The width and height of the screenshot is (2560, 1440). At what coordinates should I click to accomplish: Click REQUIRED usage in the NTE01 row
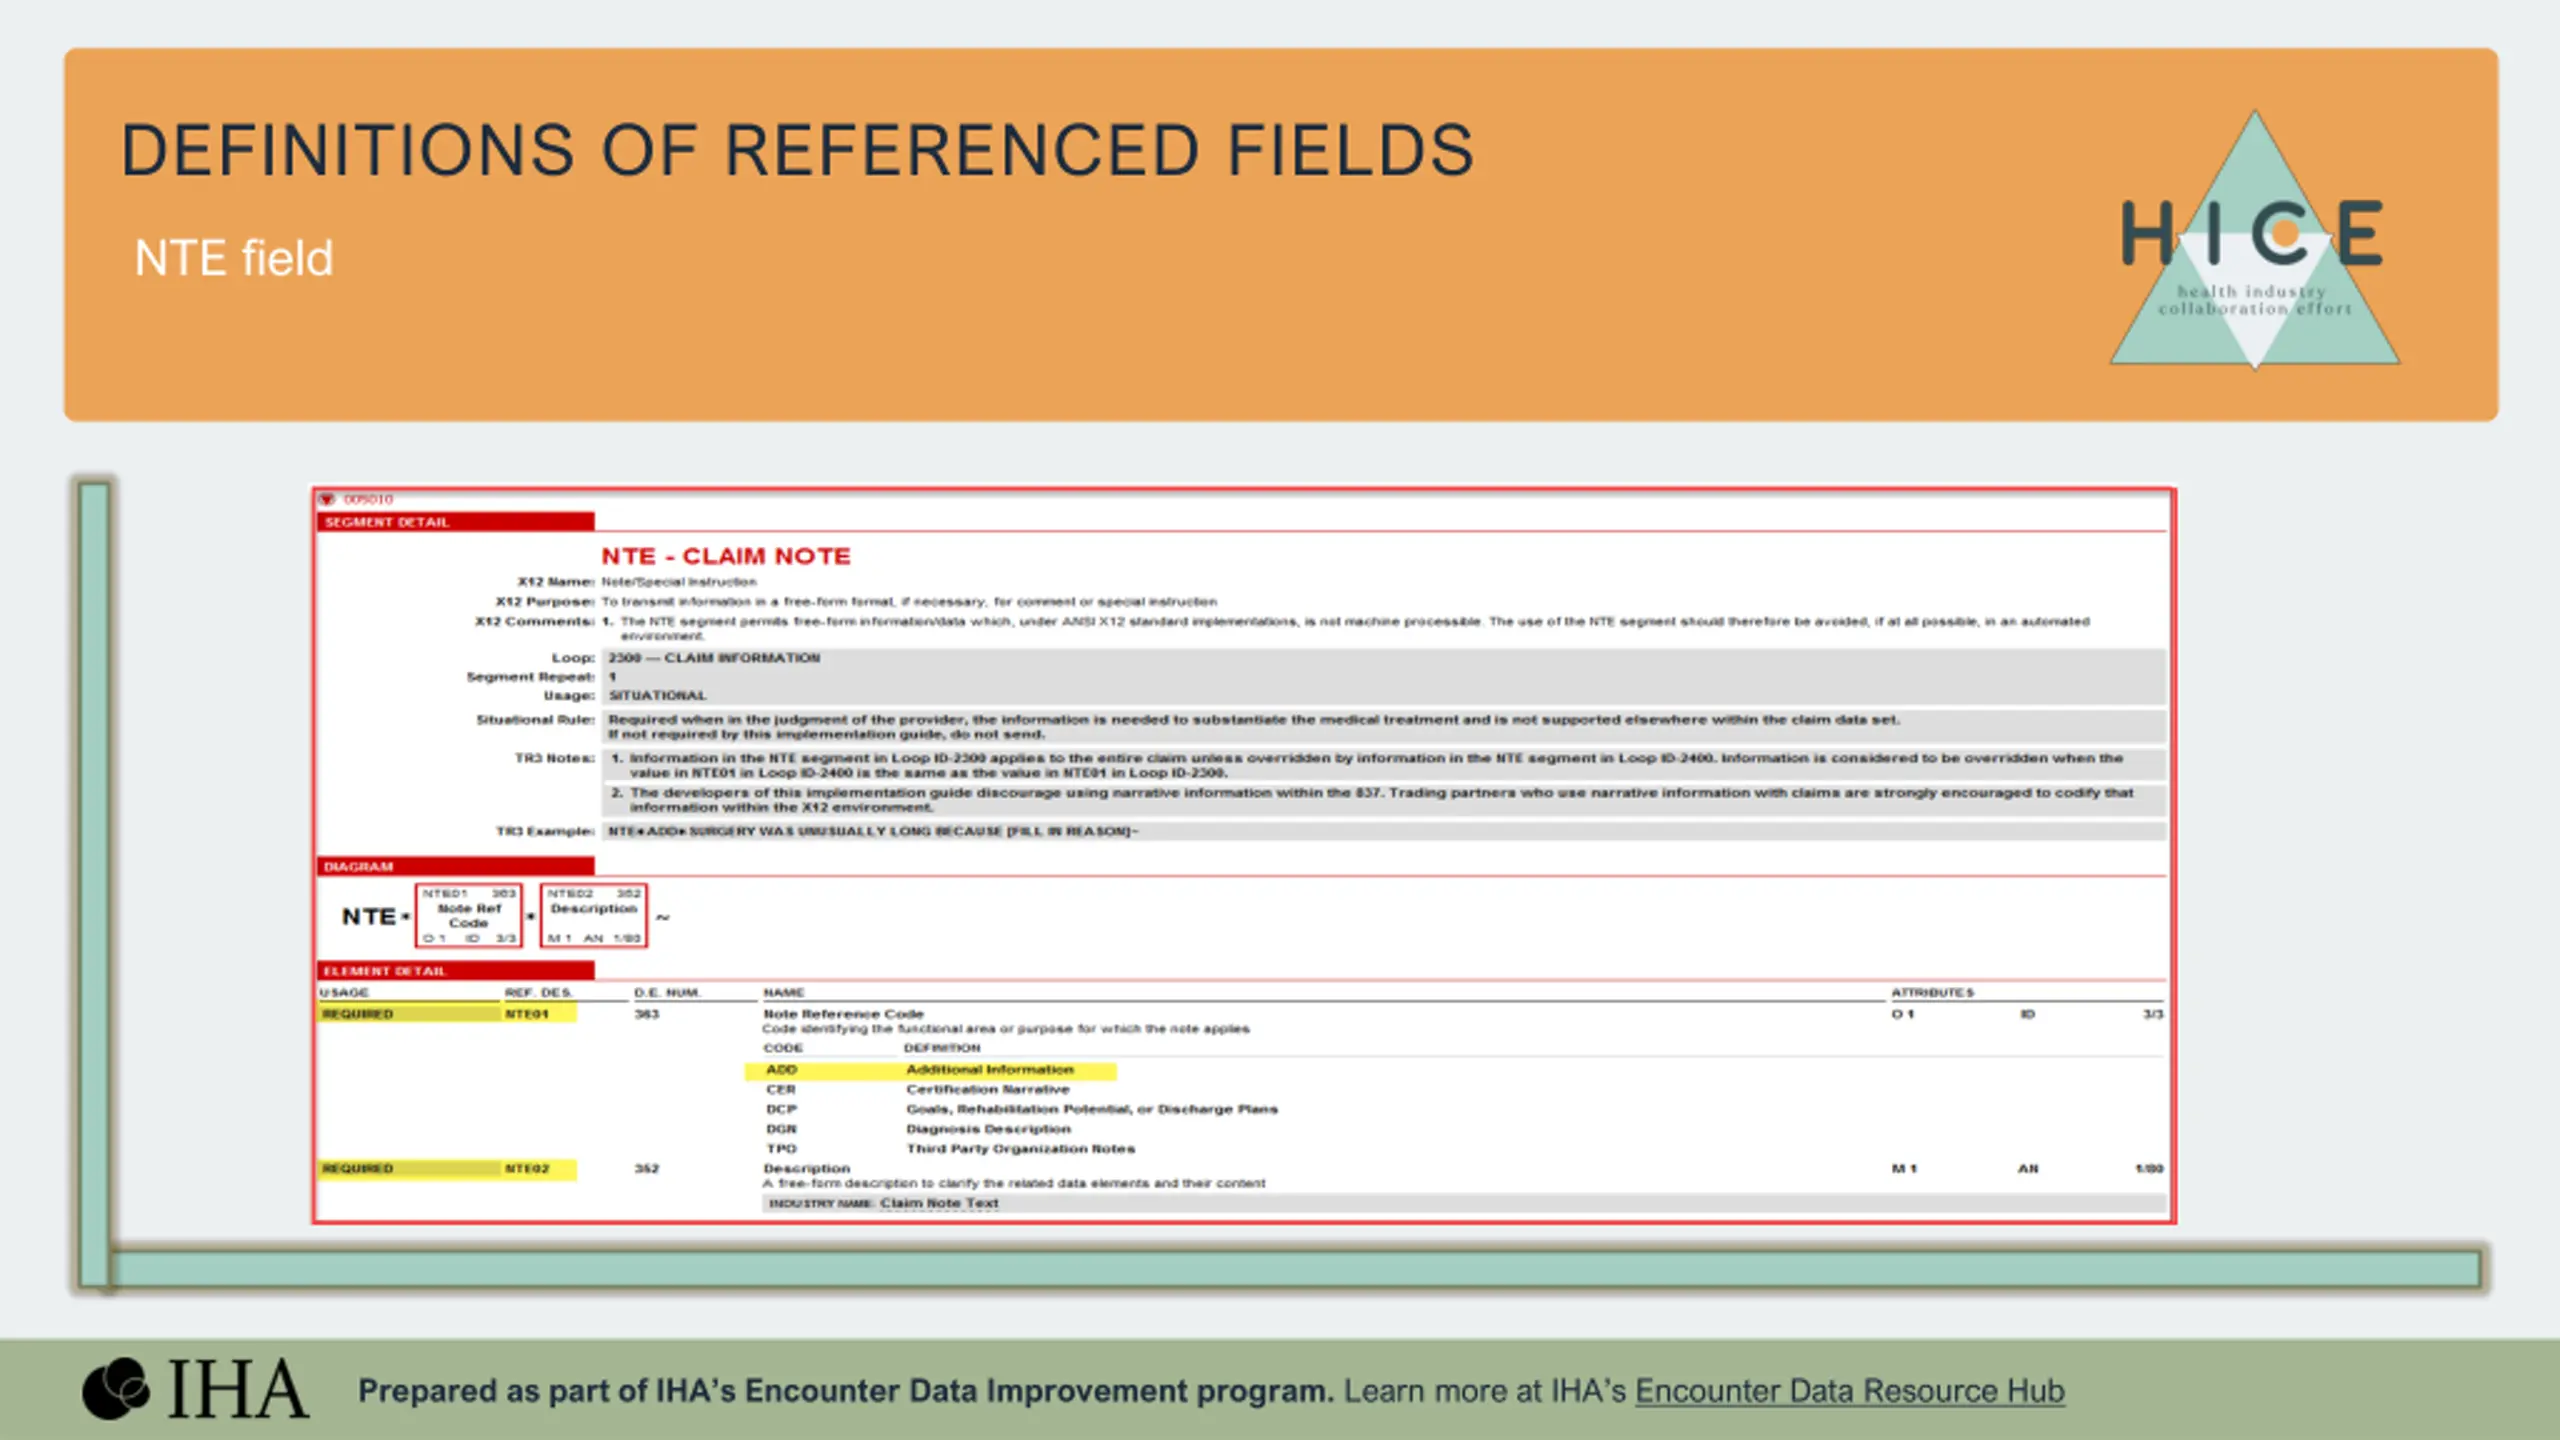[x=358, y=1014]
